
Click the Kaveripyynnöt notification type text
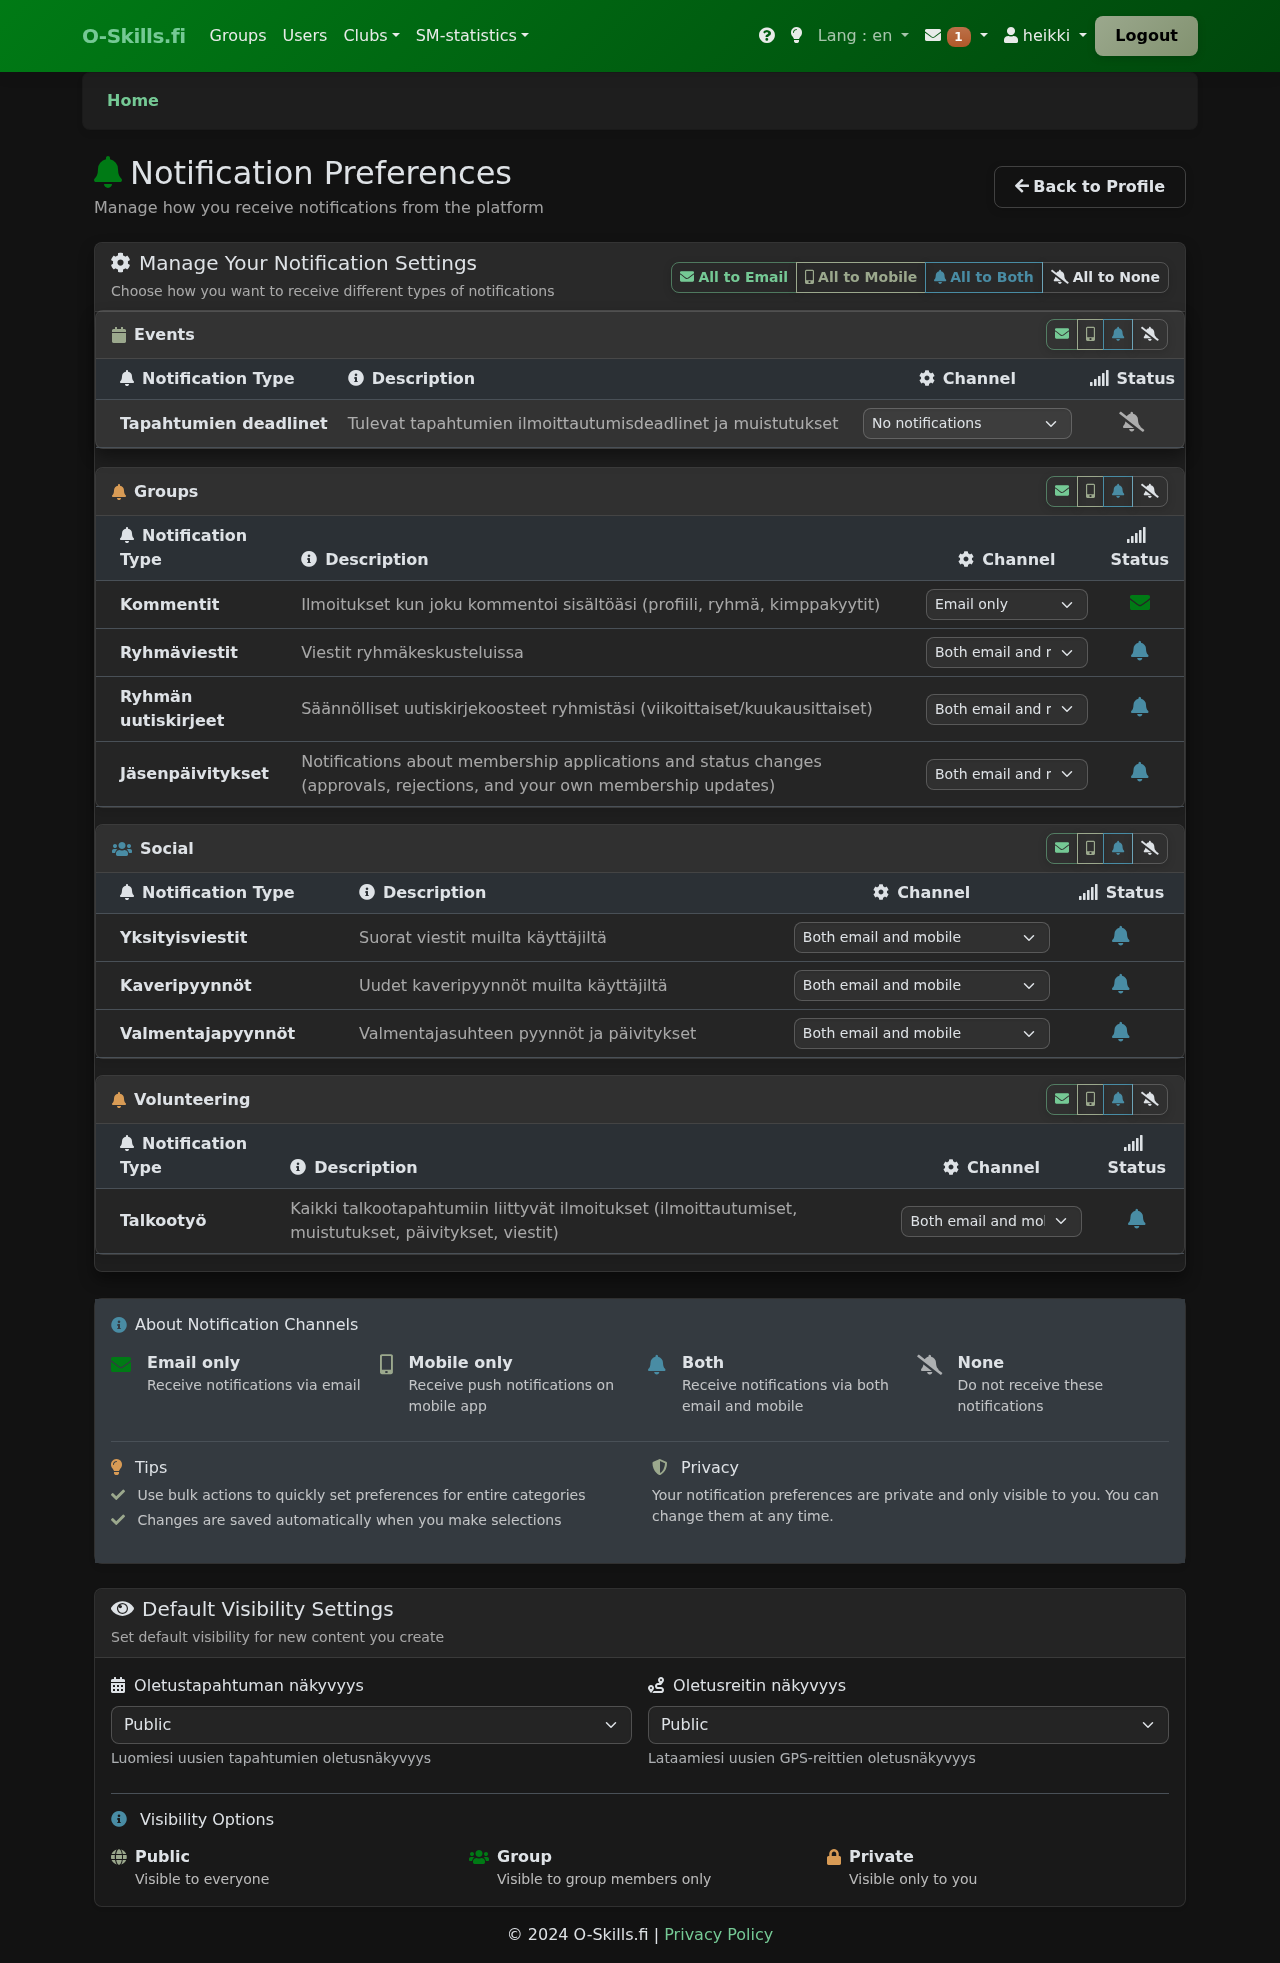[186, 985]
